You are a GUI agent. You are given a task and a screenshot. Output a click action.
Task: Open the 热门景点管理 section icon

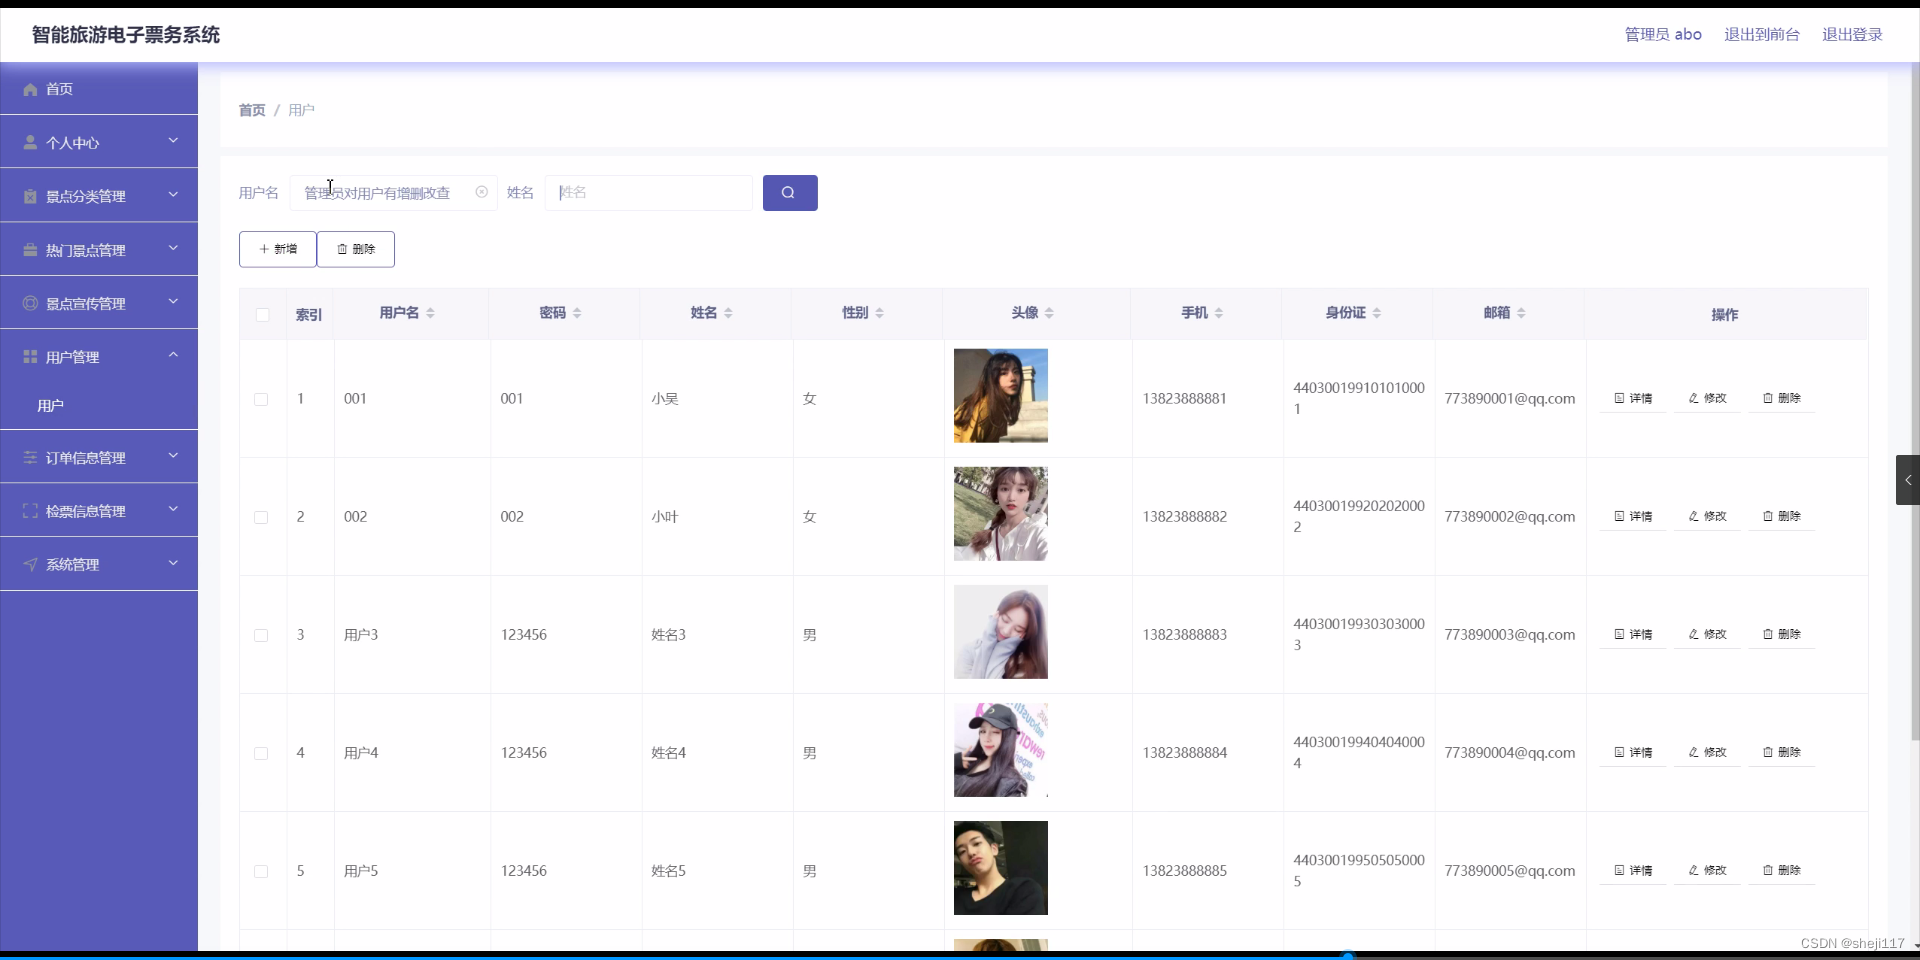click(30, 249)
